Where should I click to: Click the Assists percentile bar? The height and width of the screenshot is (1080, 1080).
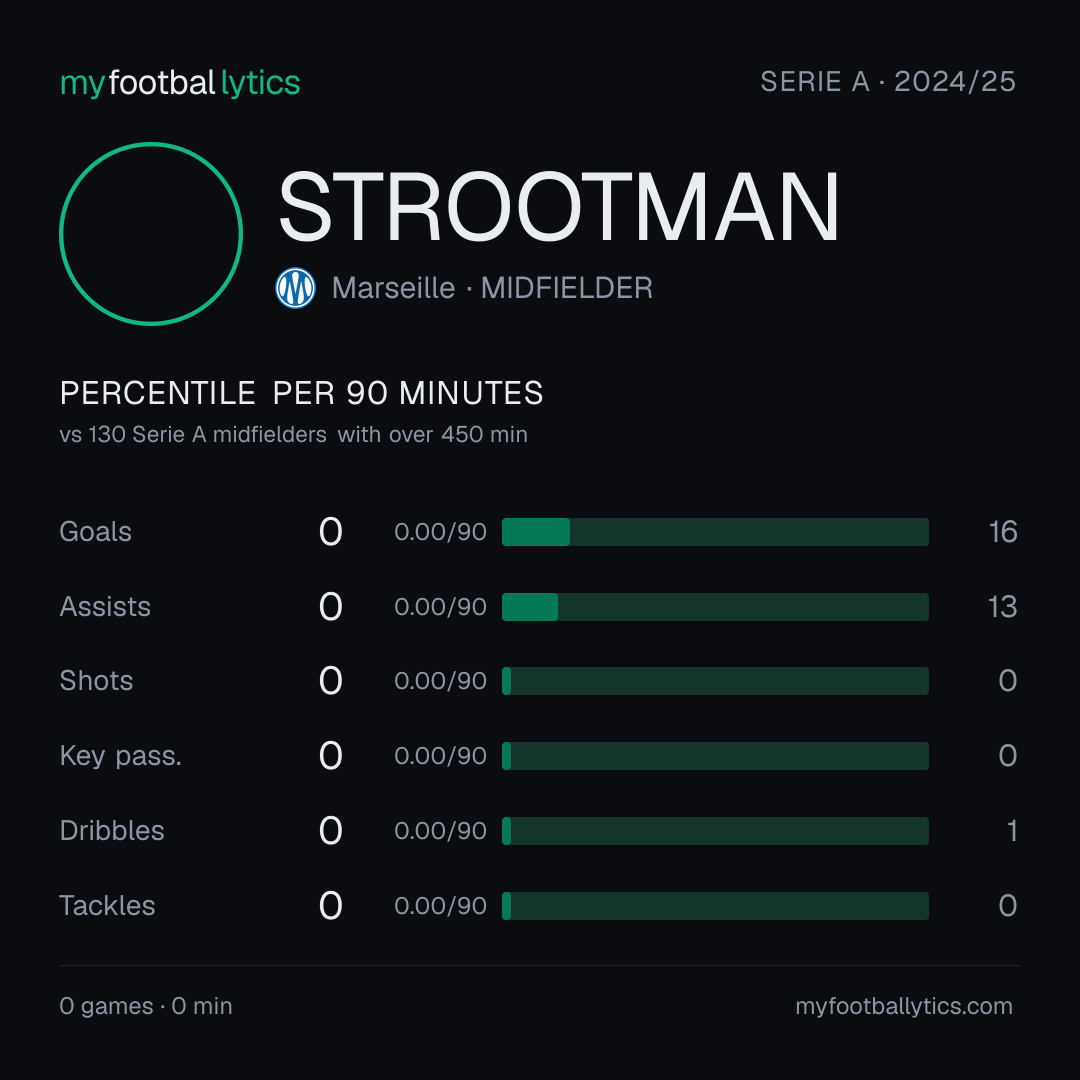pos(715,607)
